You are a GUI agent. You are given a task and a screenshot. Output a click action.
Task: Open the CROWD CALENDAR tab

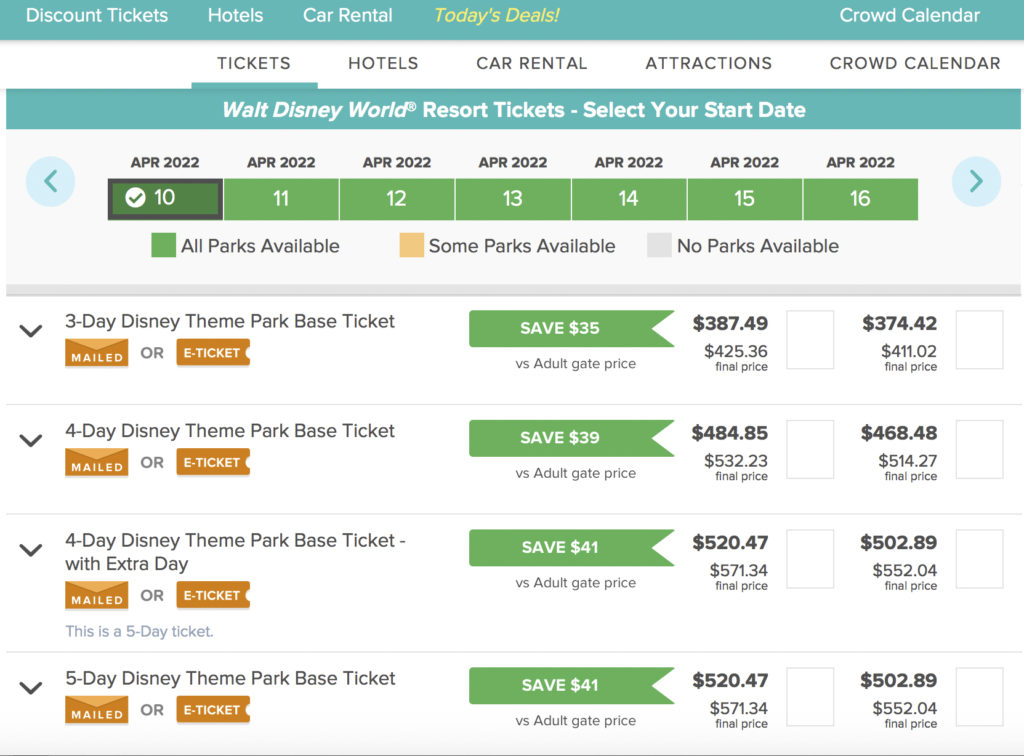point(914,63)
